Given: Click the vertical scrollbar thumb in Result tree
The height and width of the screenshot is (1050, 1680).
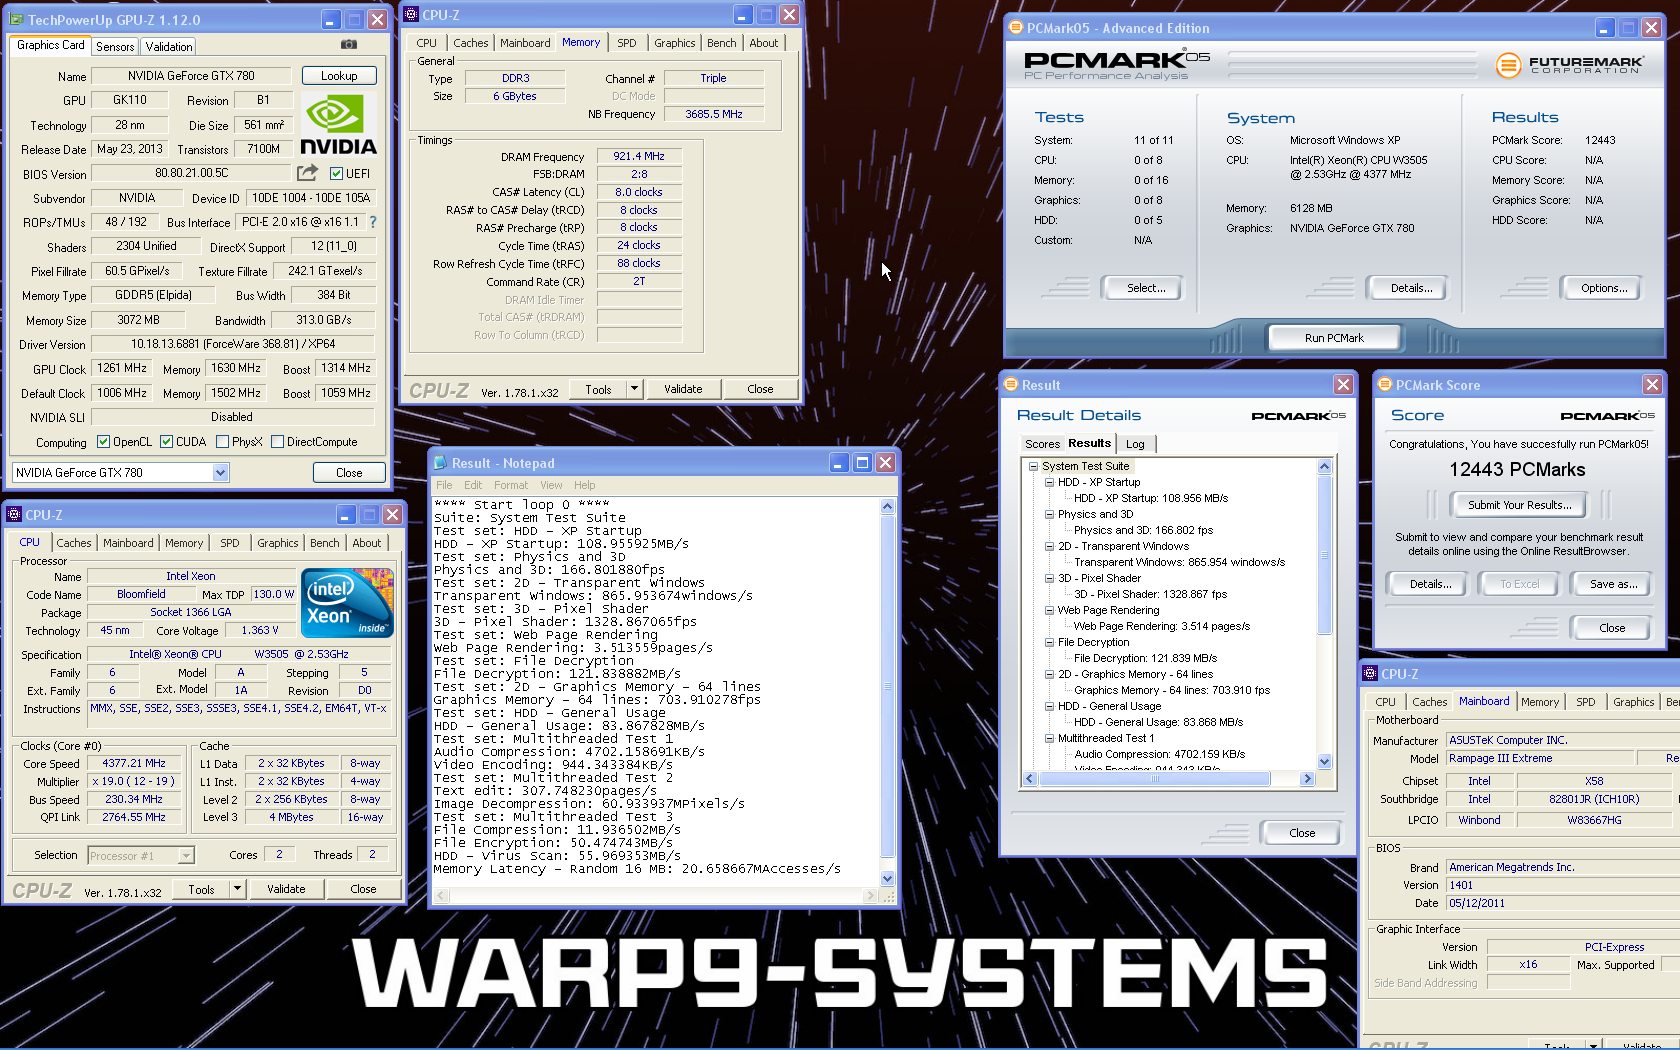Looking at the screenshot, I should pos(1324,555).
